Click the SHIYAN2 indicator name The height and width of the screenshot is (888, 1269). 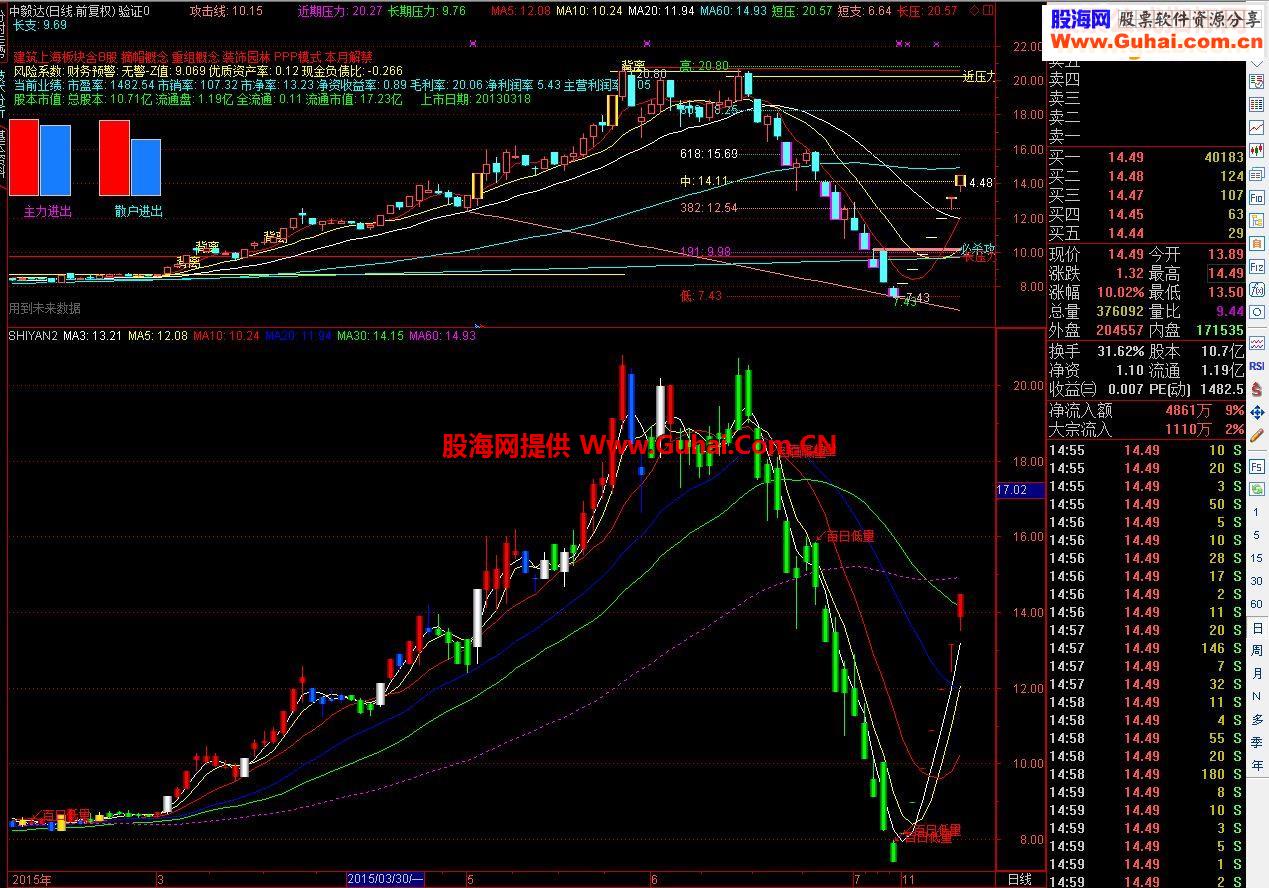(33, 336)
